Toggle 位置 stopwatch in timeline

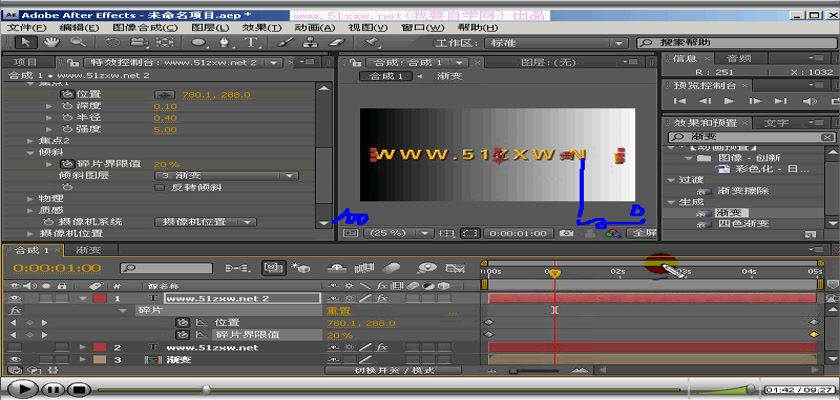(183, 323)
